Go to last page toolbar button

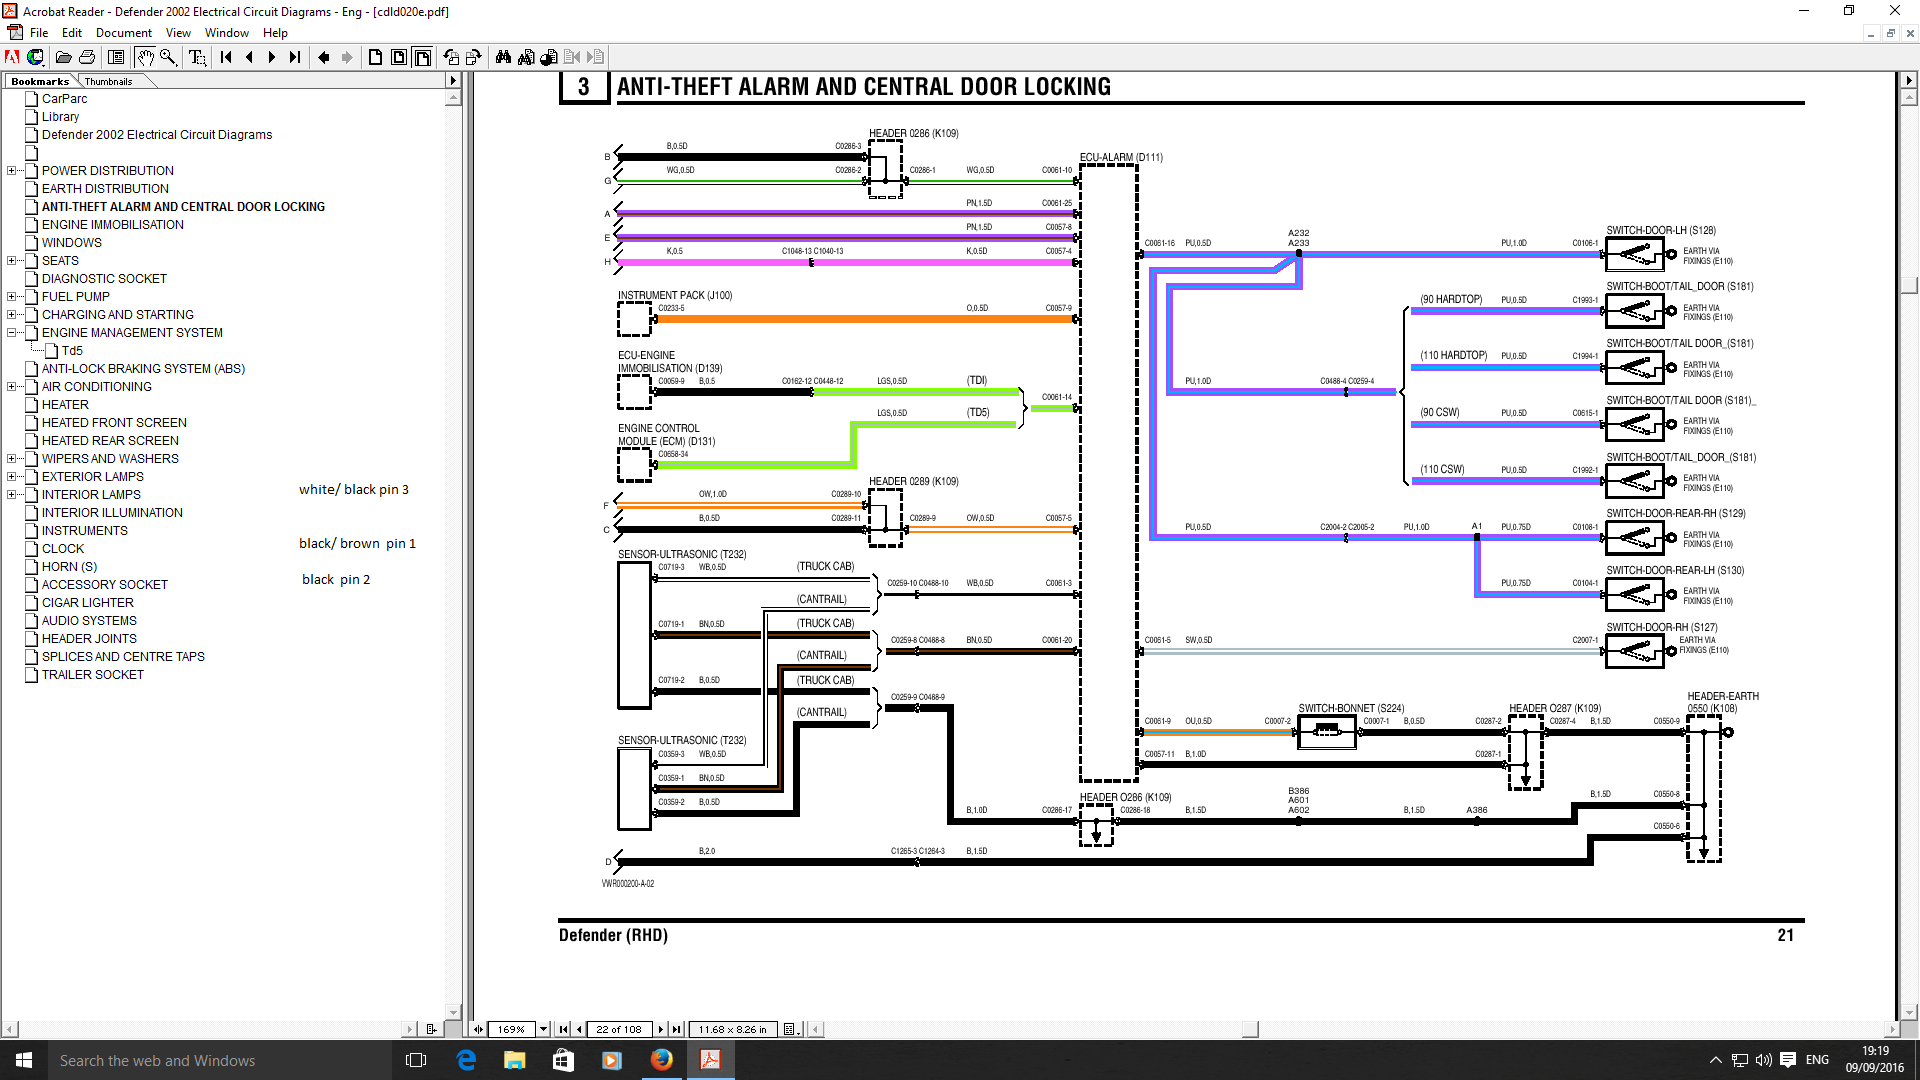(x=294, y=57)
